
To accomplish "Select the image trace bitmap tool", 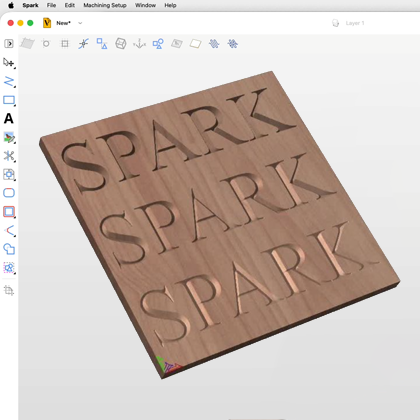I will pos(9,138).
